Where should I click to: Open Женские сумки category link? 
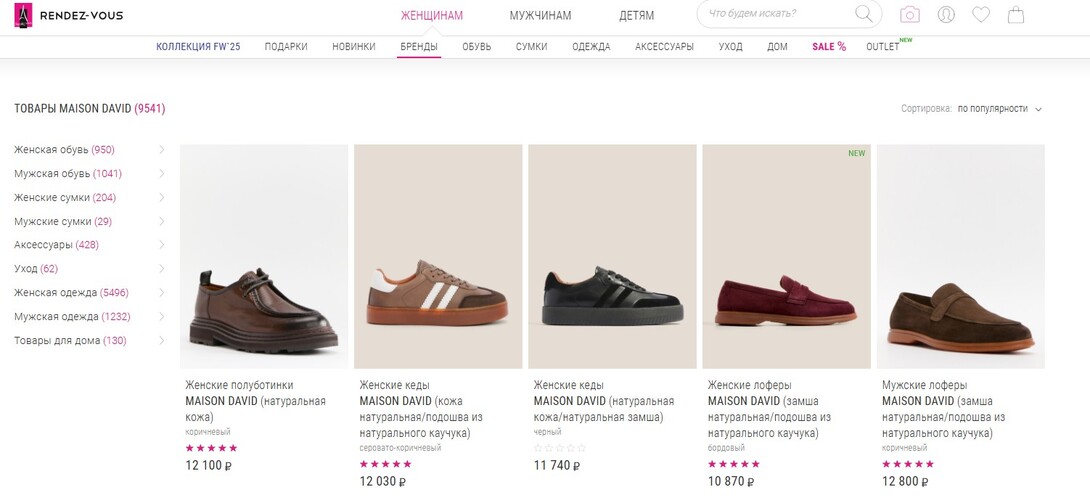coord(65,198)
